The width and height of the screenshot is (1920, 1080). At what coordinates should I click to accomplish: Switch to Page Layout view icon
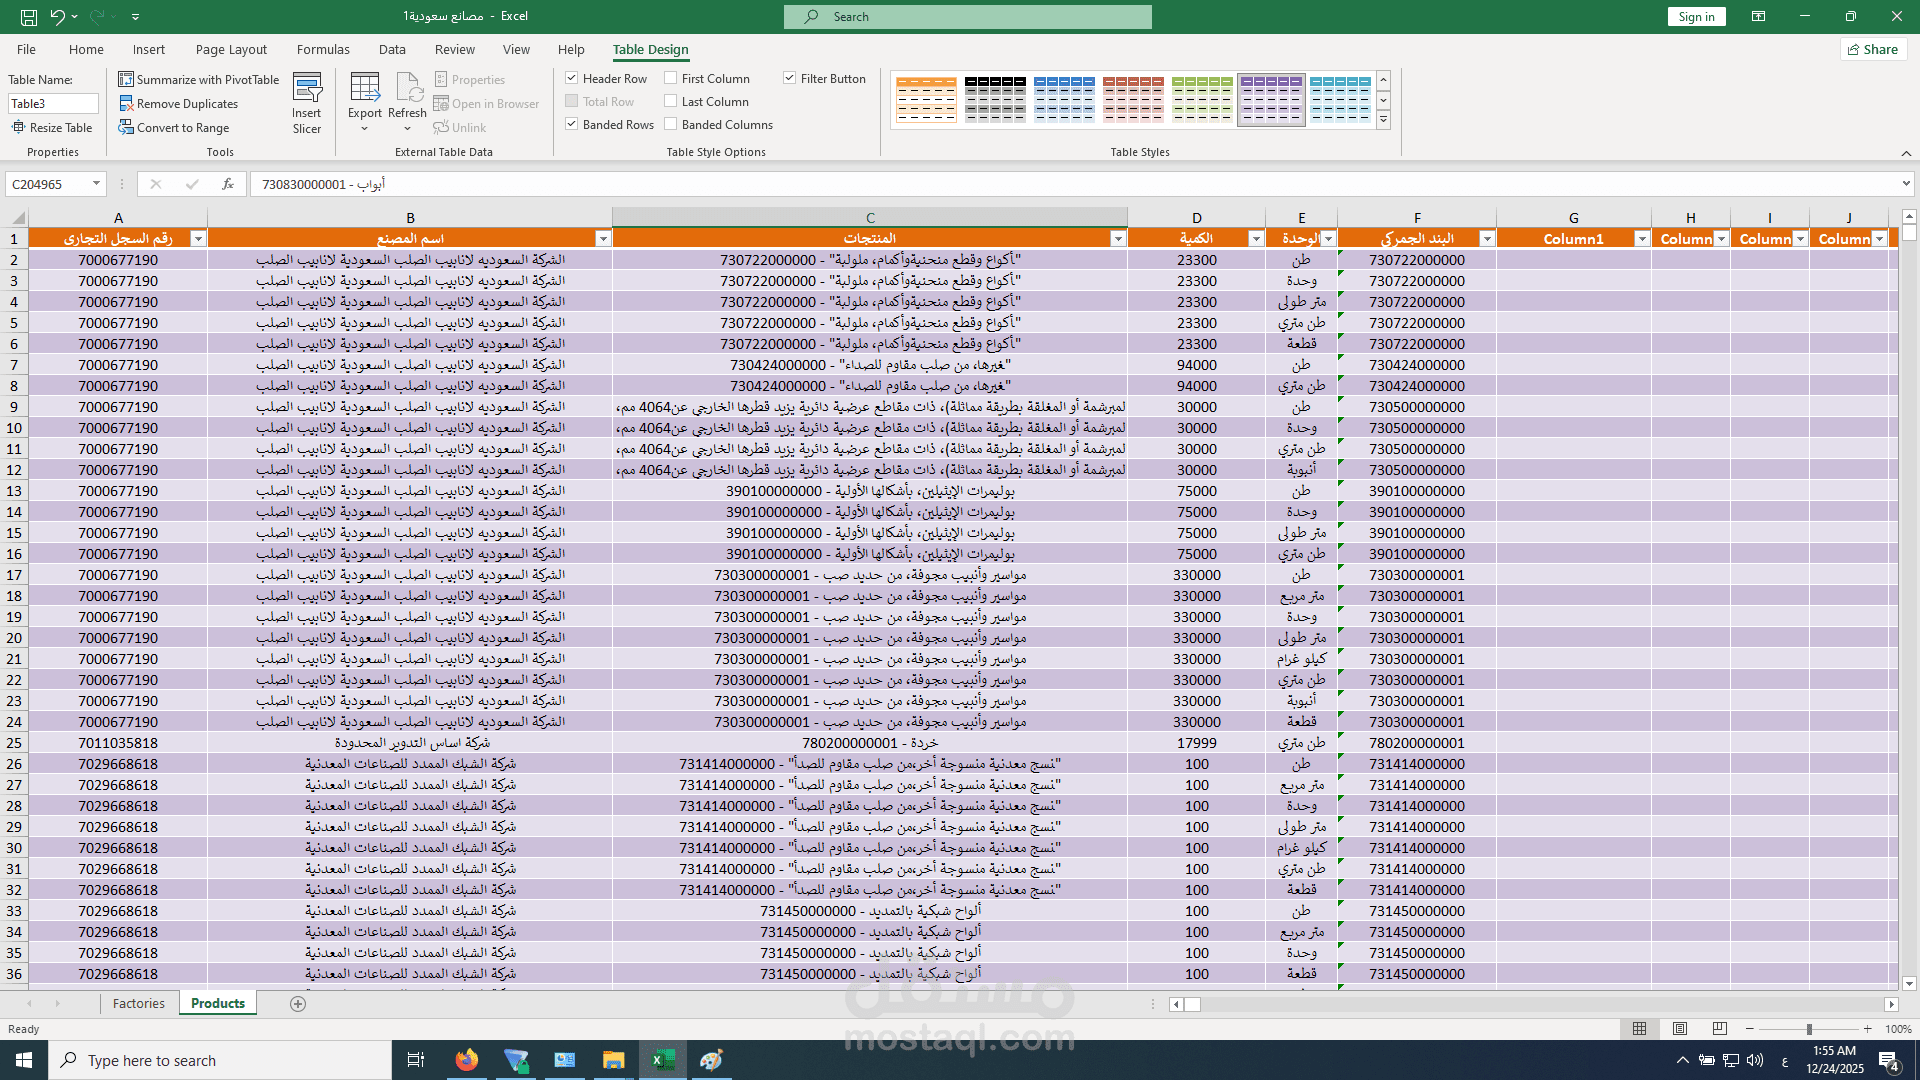tap(1680, 1028)
